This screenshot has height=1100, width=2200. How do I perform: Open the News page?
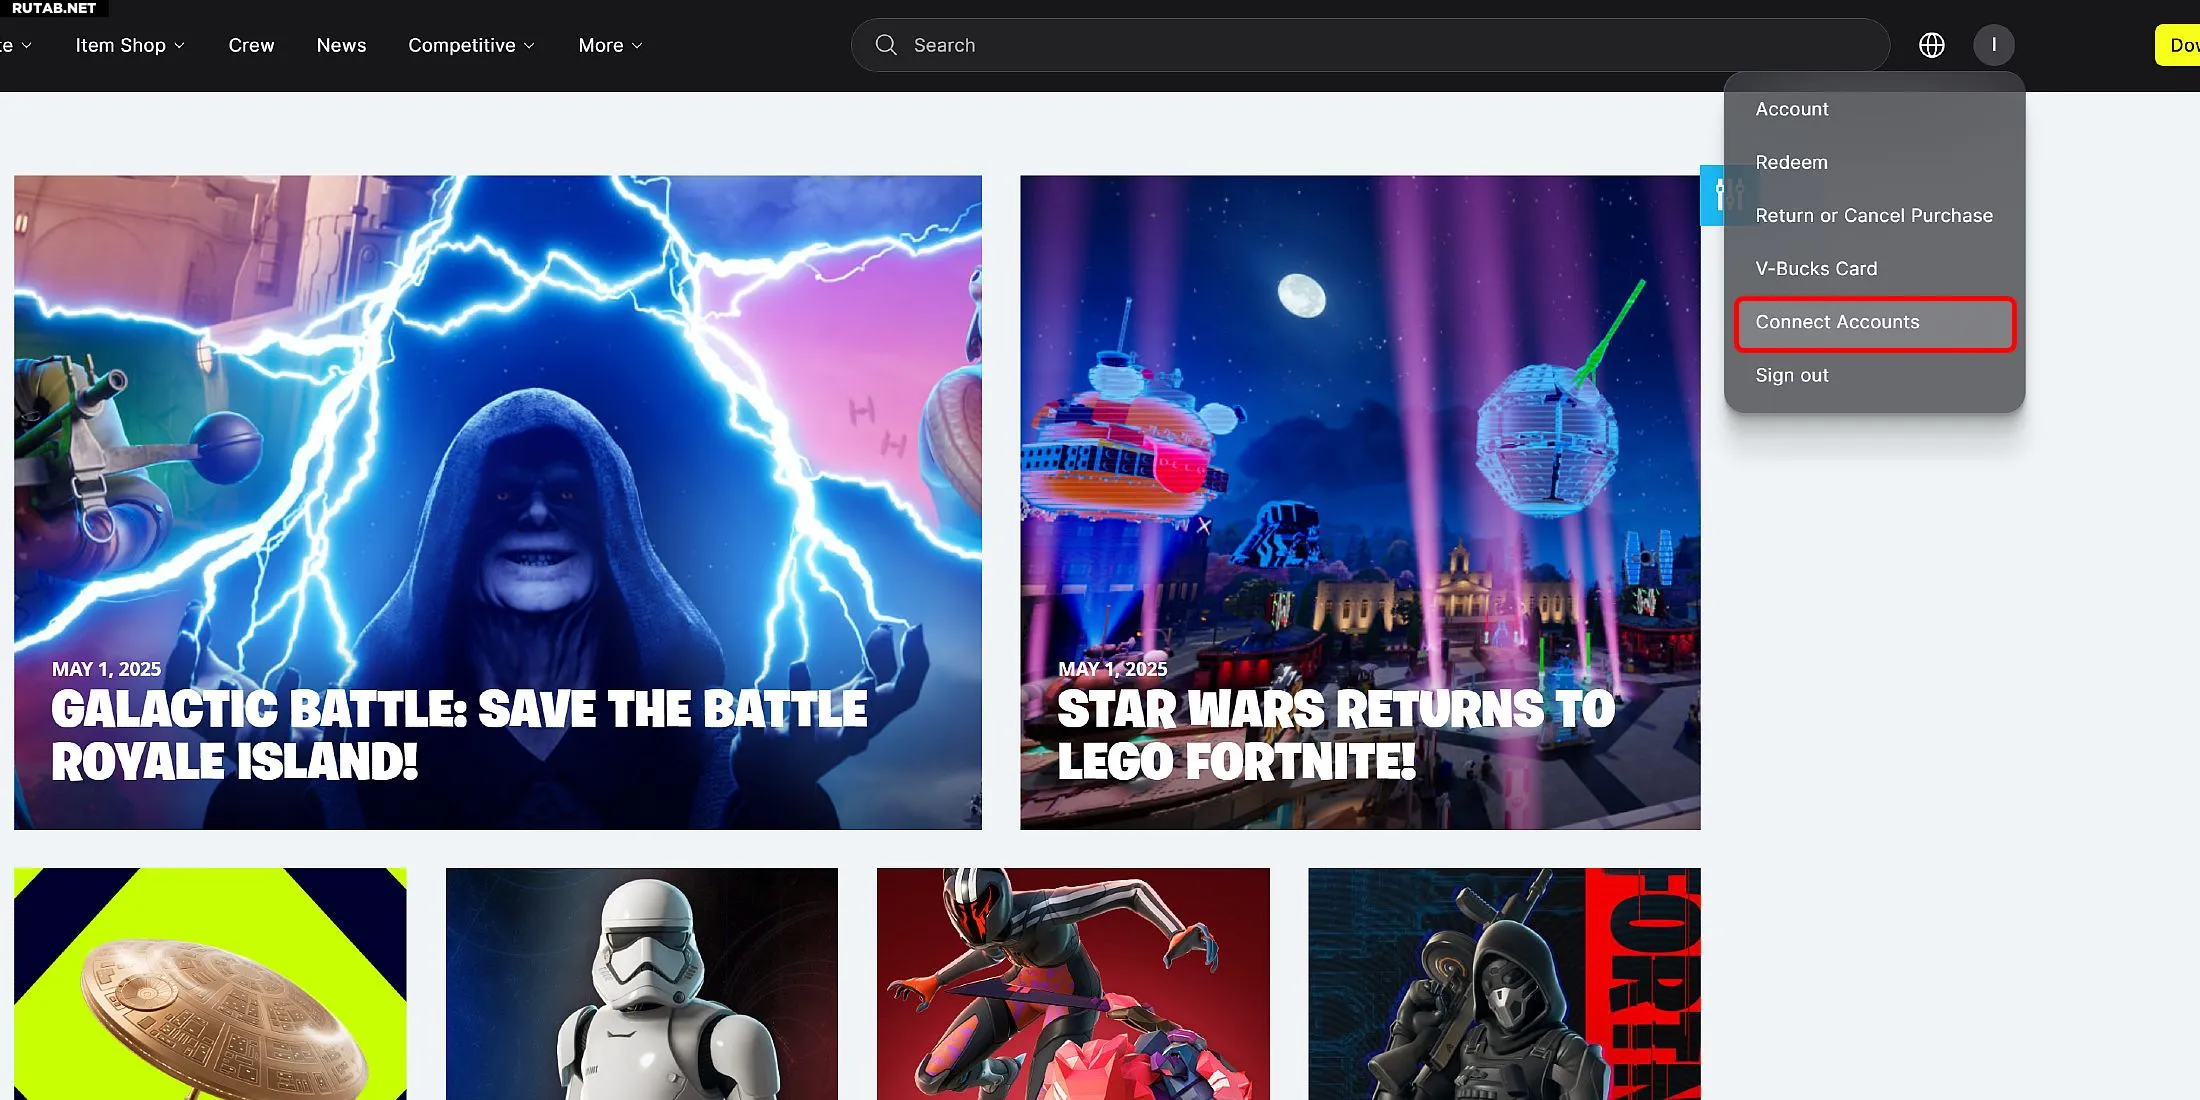click(x=341, y=45)
